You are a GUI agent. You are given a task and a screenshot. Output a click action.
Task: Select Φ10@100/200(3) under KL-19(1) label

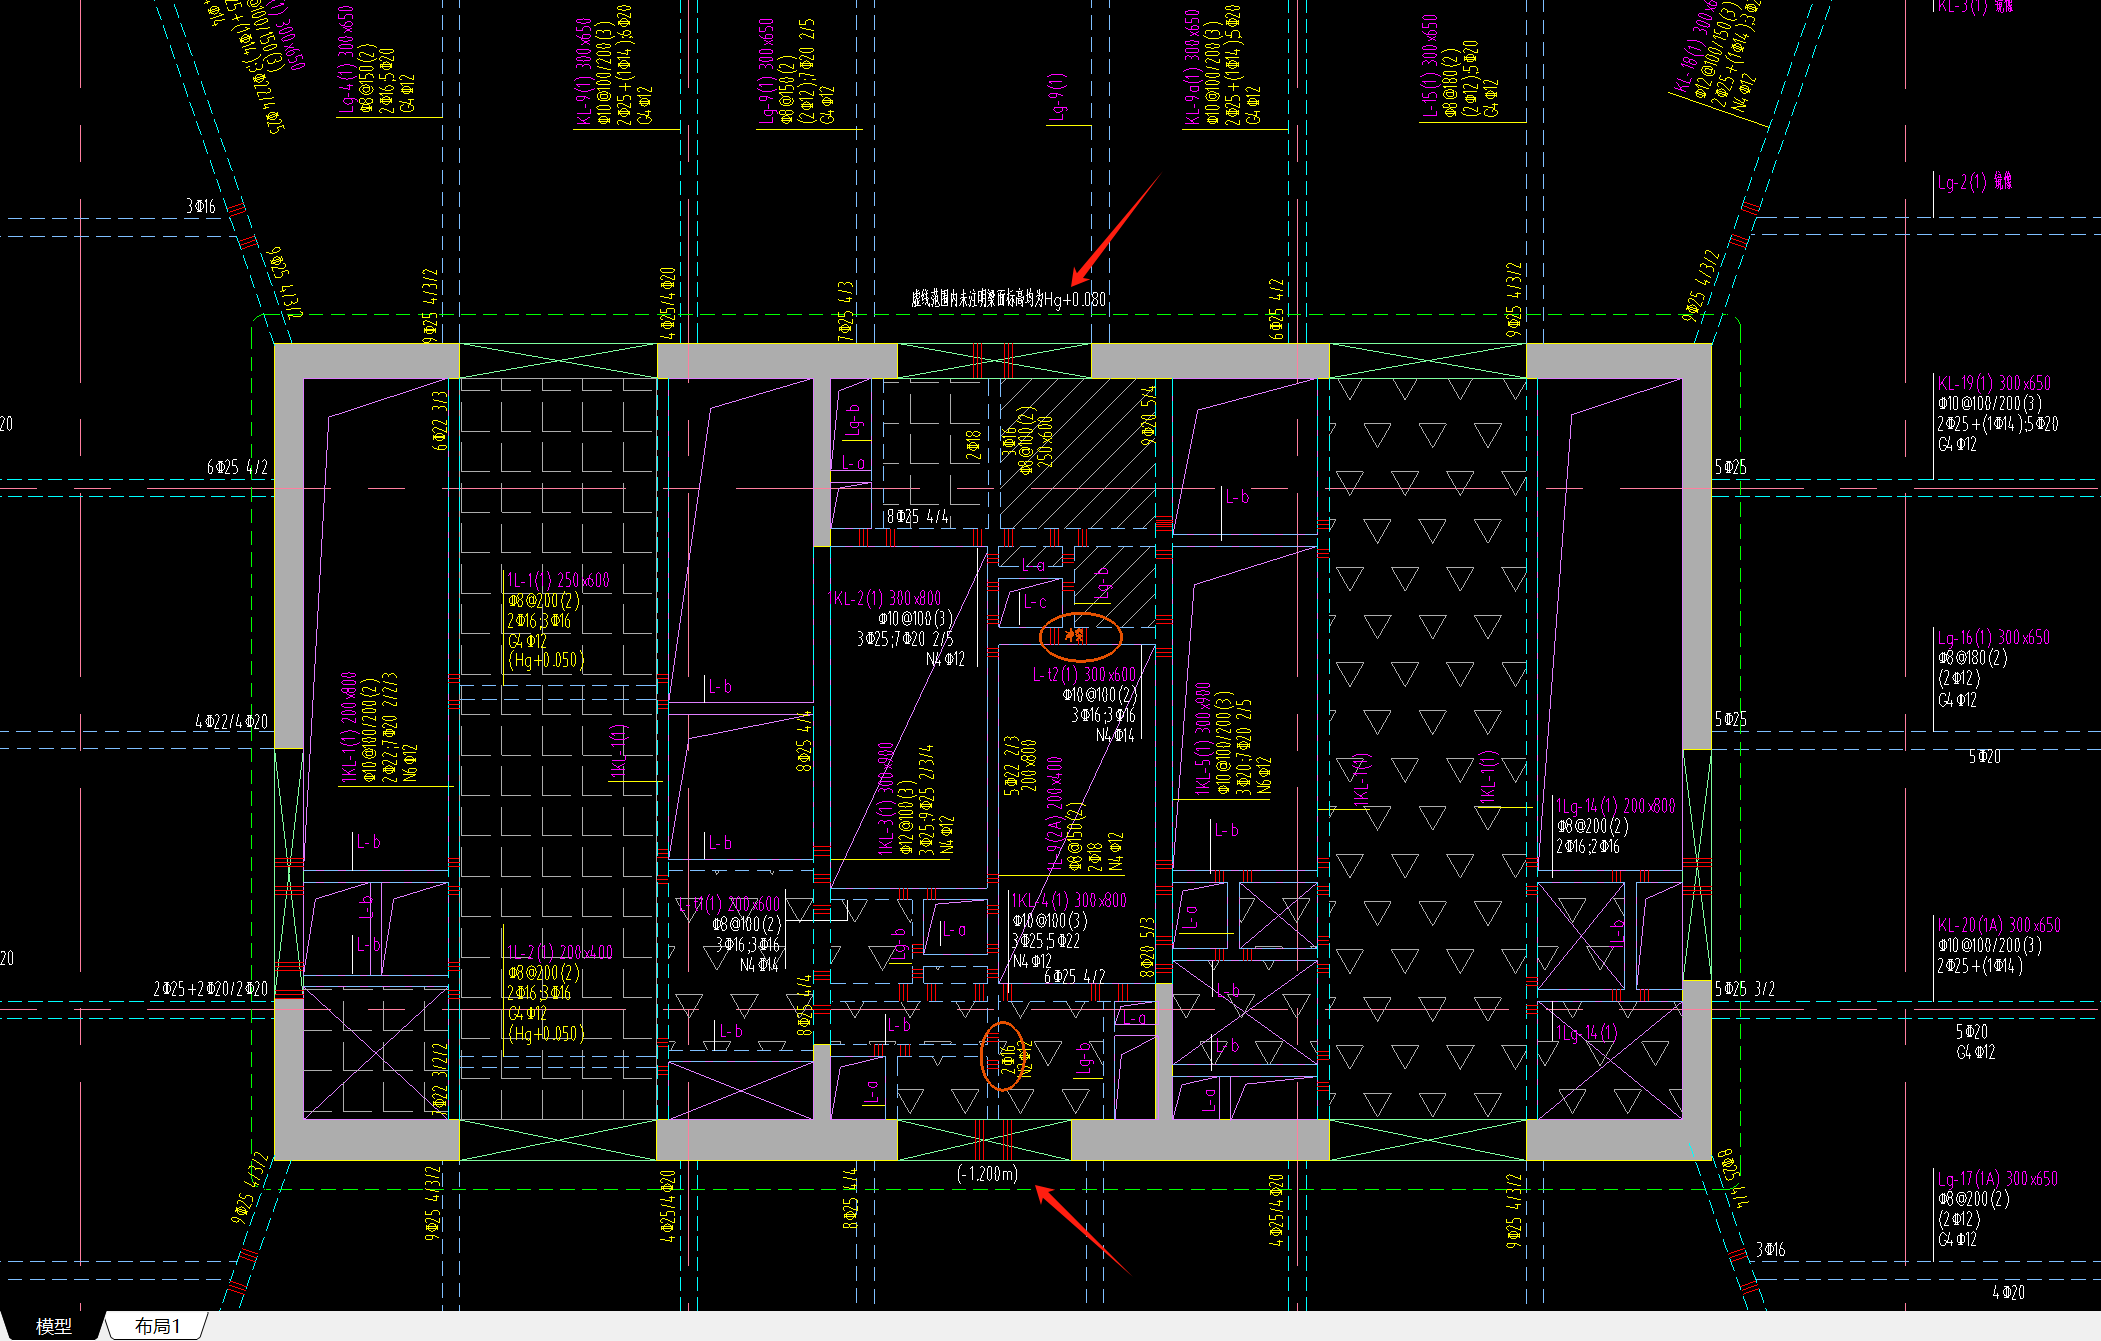coord(1990,403)
